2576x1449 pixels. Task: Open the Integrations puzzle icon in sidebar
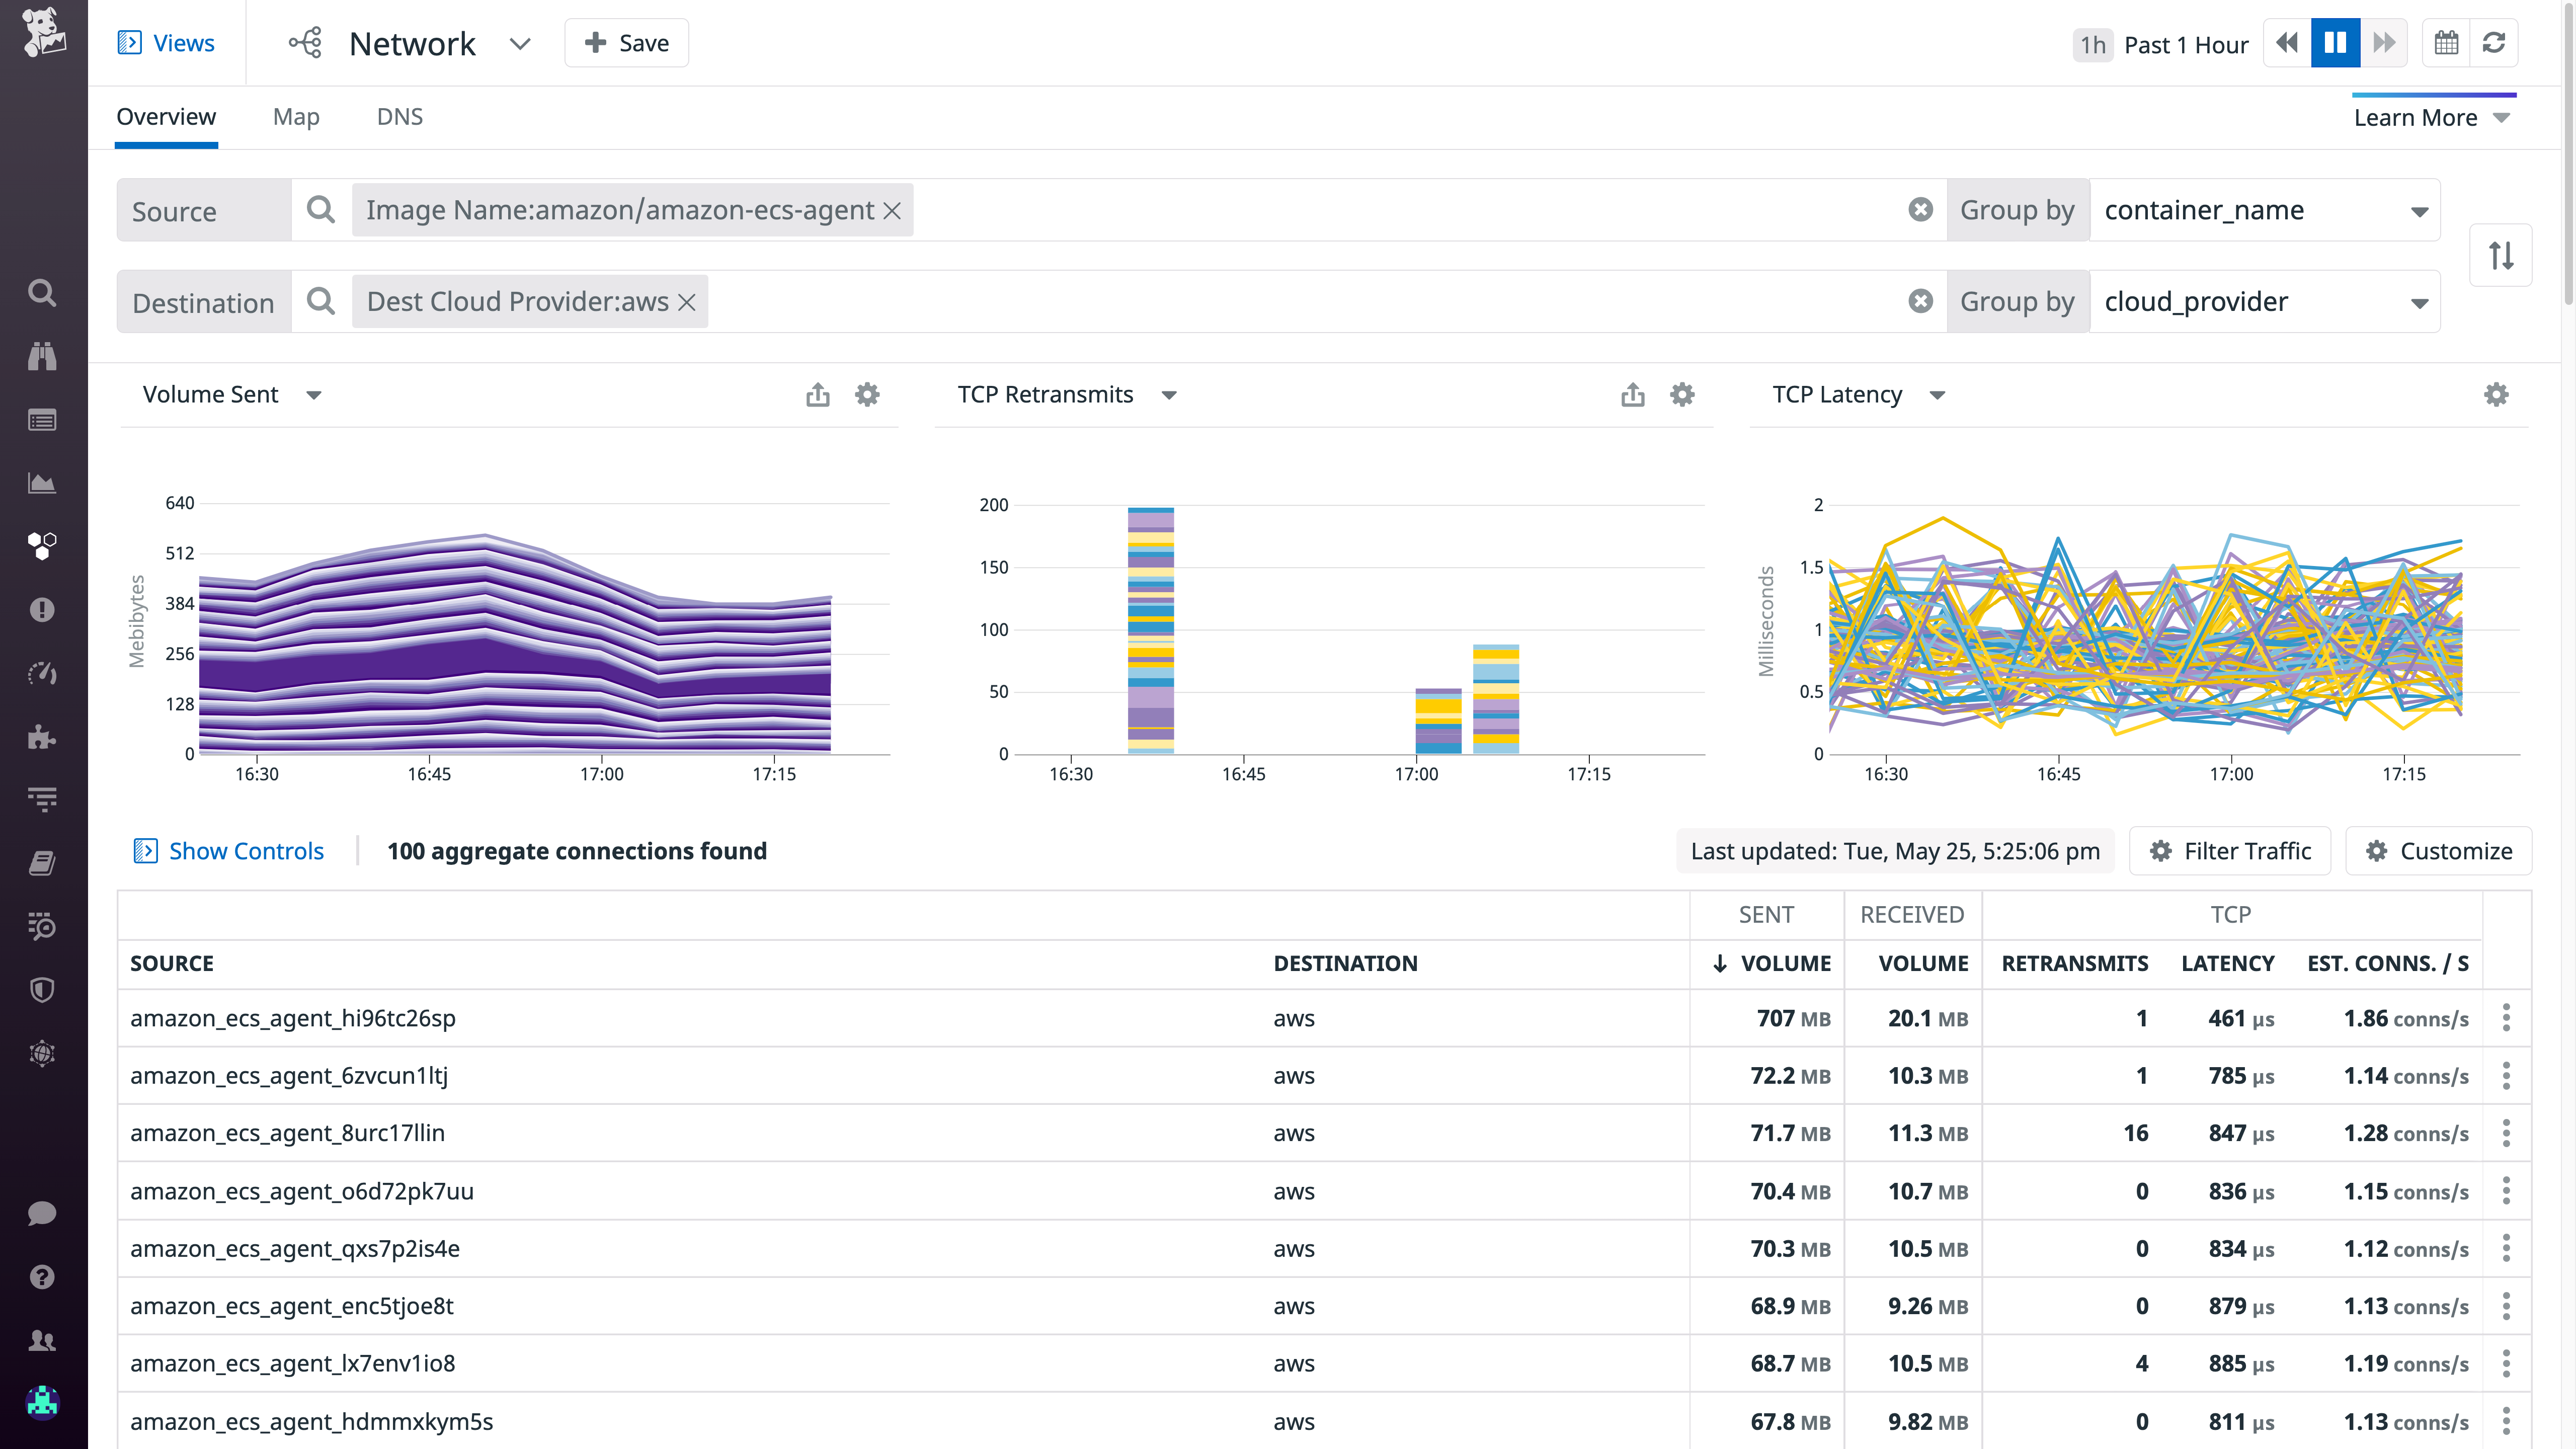tap(42, 738)
